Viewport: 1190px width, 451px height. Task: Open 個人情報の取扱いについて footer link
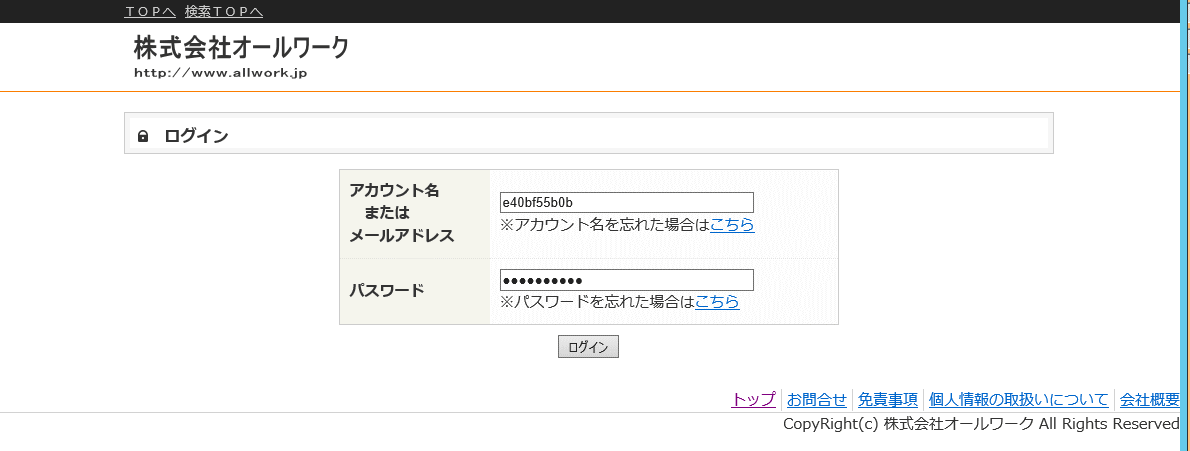(1018, 399)
